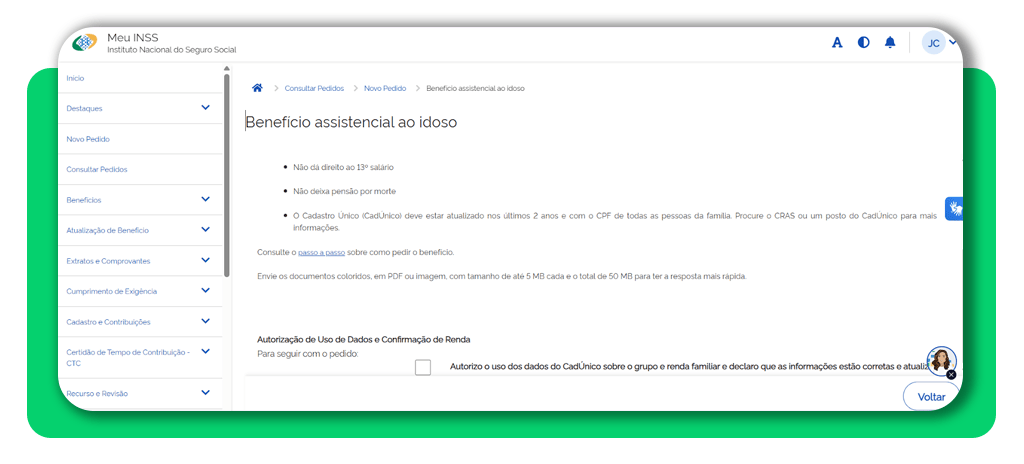
Task: Open the passo a passo link
Action: click(321, 252)
